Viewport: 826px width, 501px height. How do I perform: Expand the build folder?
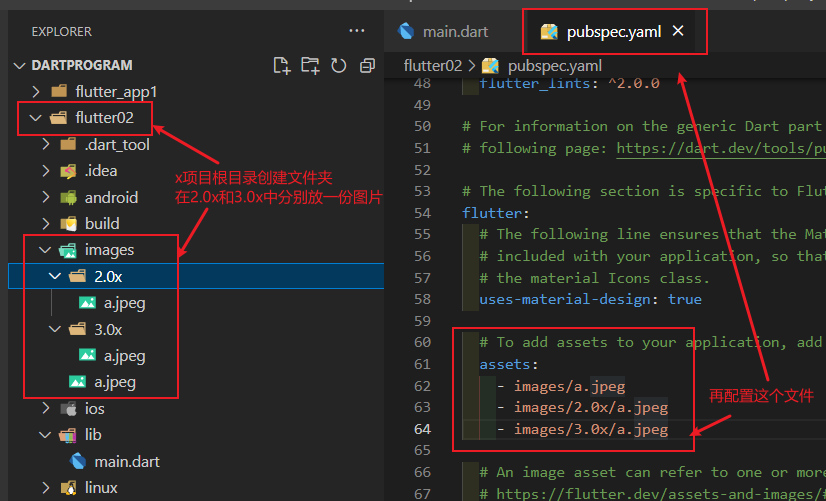[x=46, y=223]
